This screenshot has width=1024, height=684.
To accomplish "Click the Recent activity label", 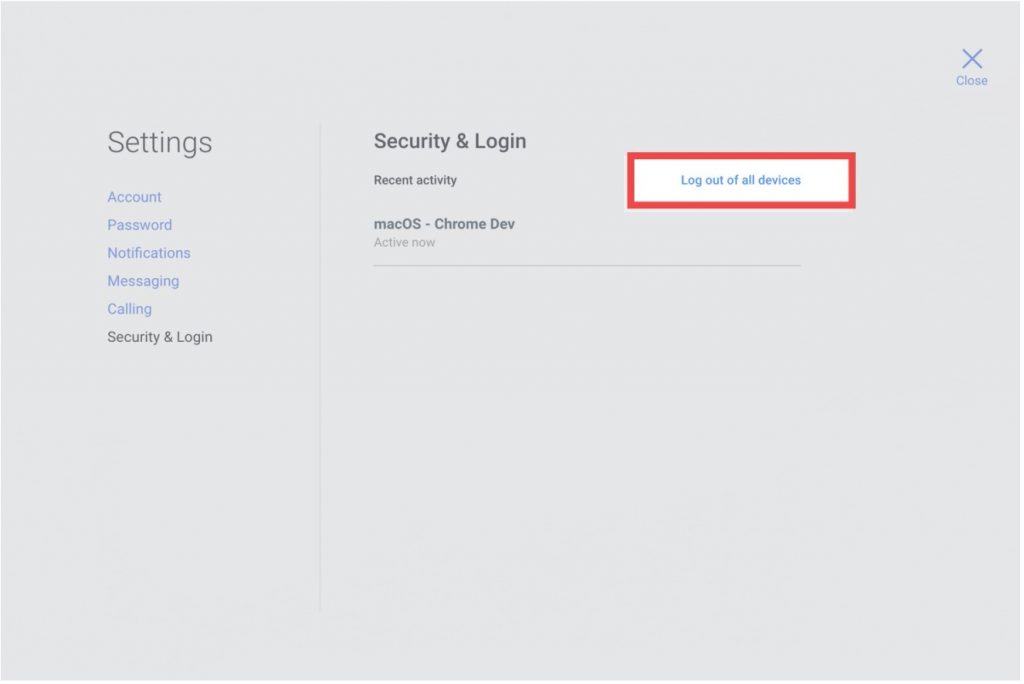I will click(415, 180).
